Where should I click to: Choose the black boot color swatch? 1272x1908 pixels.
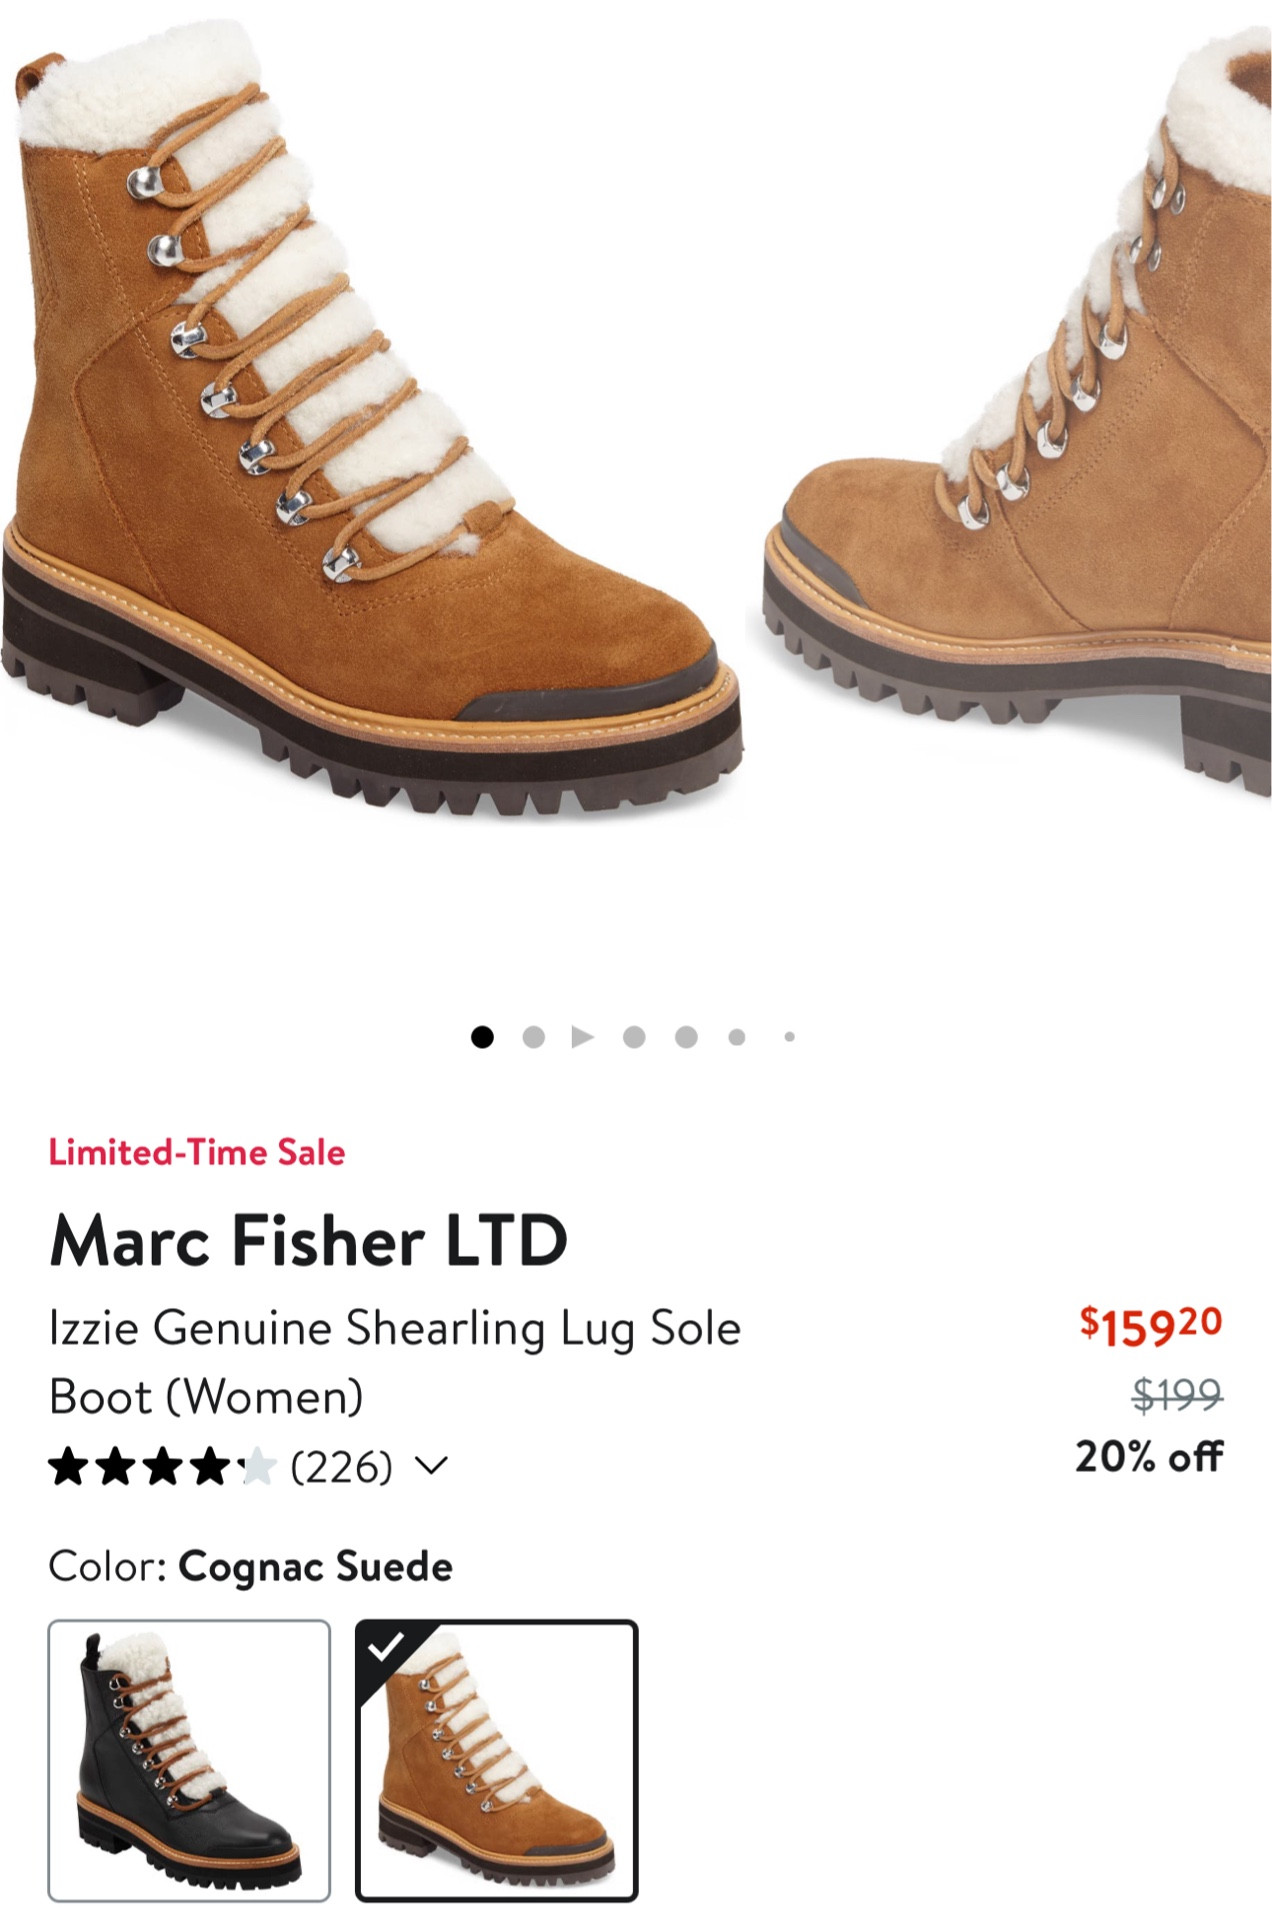pyautogui.click(x=189, y=1760)
